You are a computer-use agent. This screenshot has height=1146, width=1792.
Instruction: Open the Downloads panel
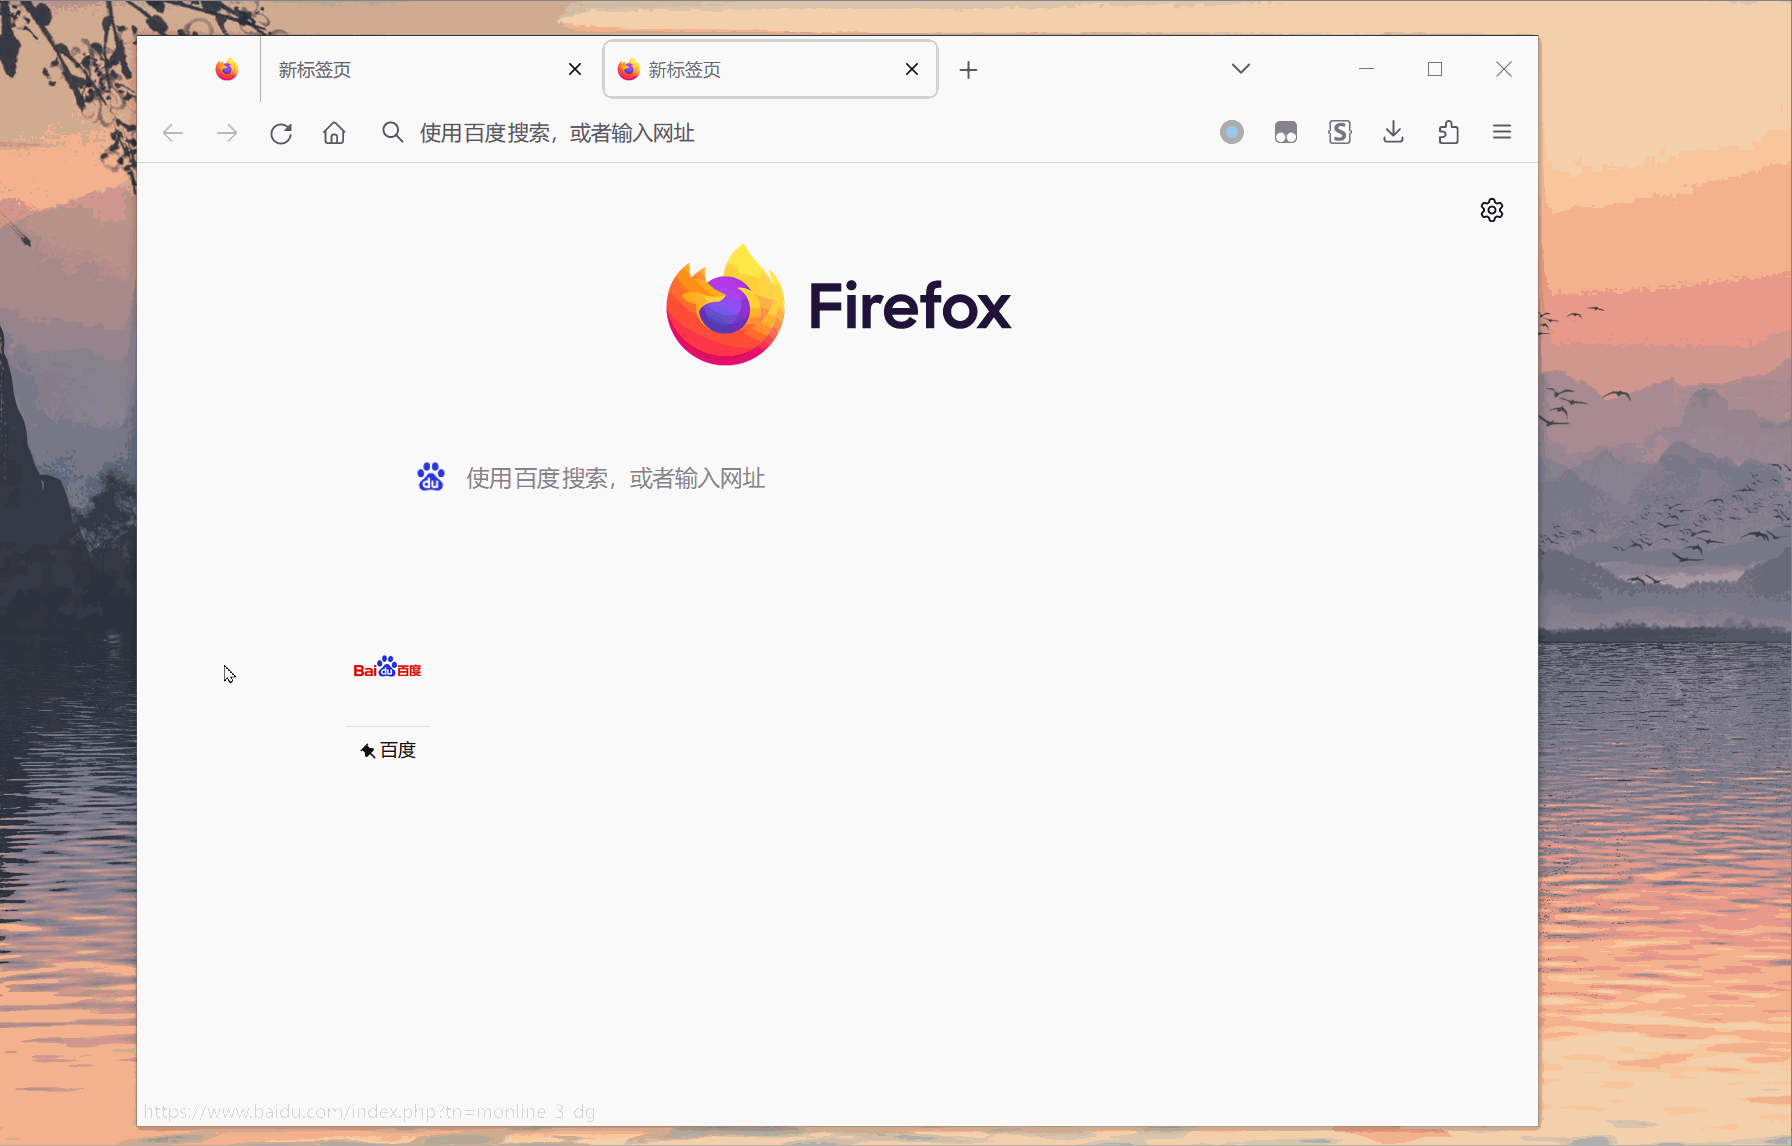click(x=1393, y=132)
